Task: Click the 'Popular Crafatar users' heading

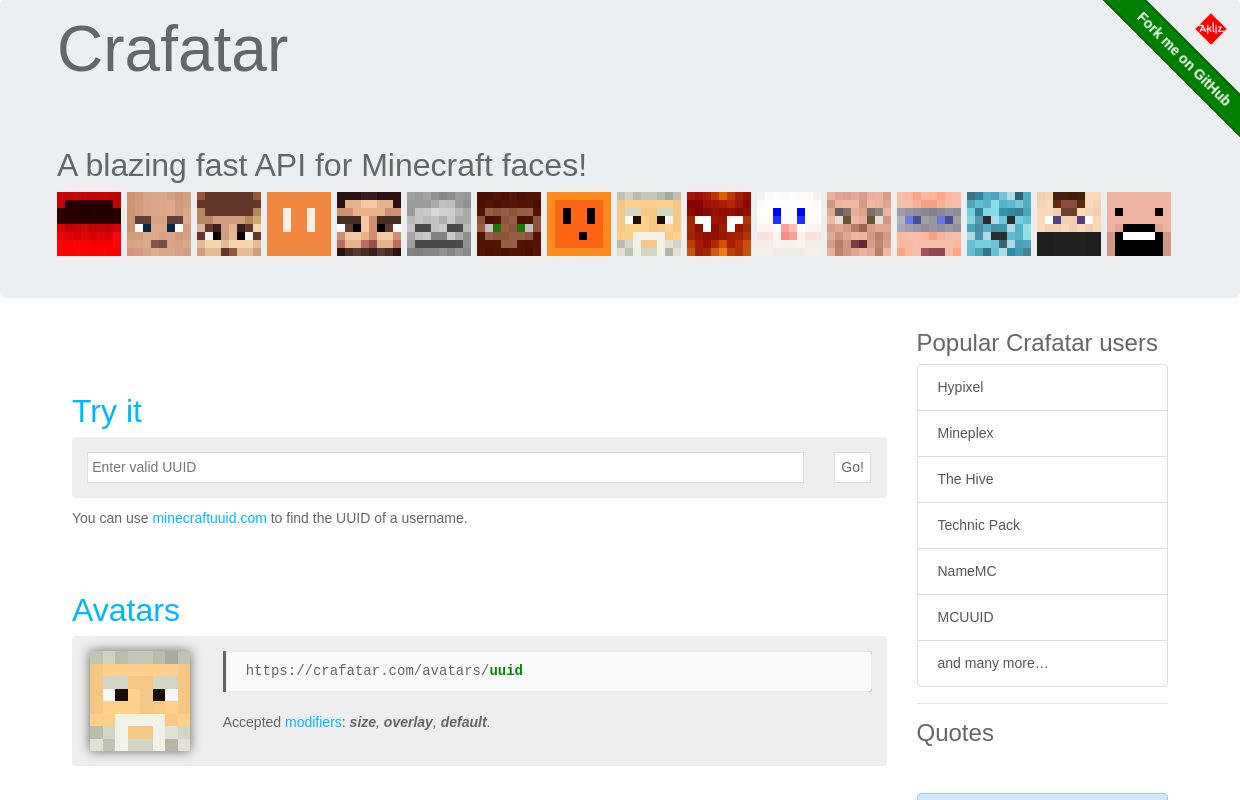Action: tap(1037, 343)
